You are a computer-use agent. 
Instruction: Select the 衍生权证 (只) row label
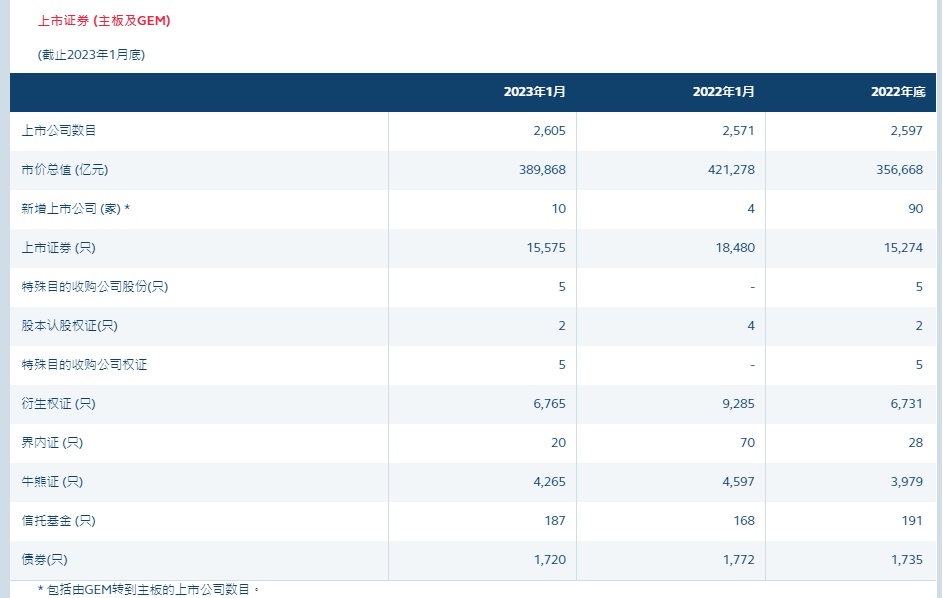[x=58, y=404]
